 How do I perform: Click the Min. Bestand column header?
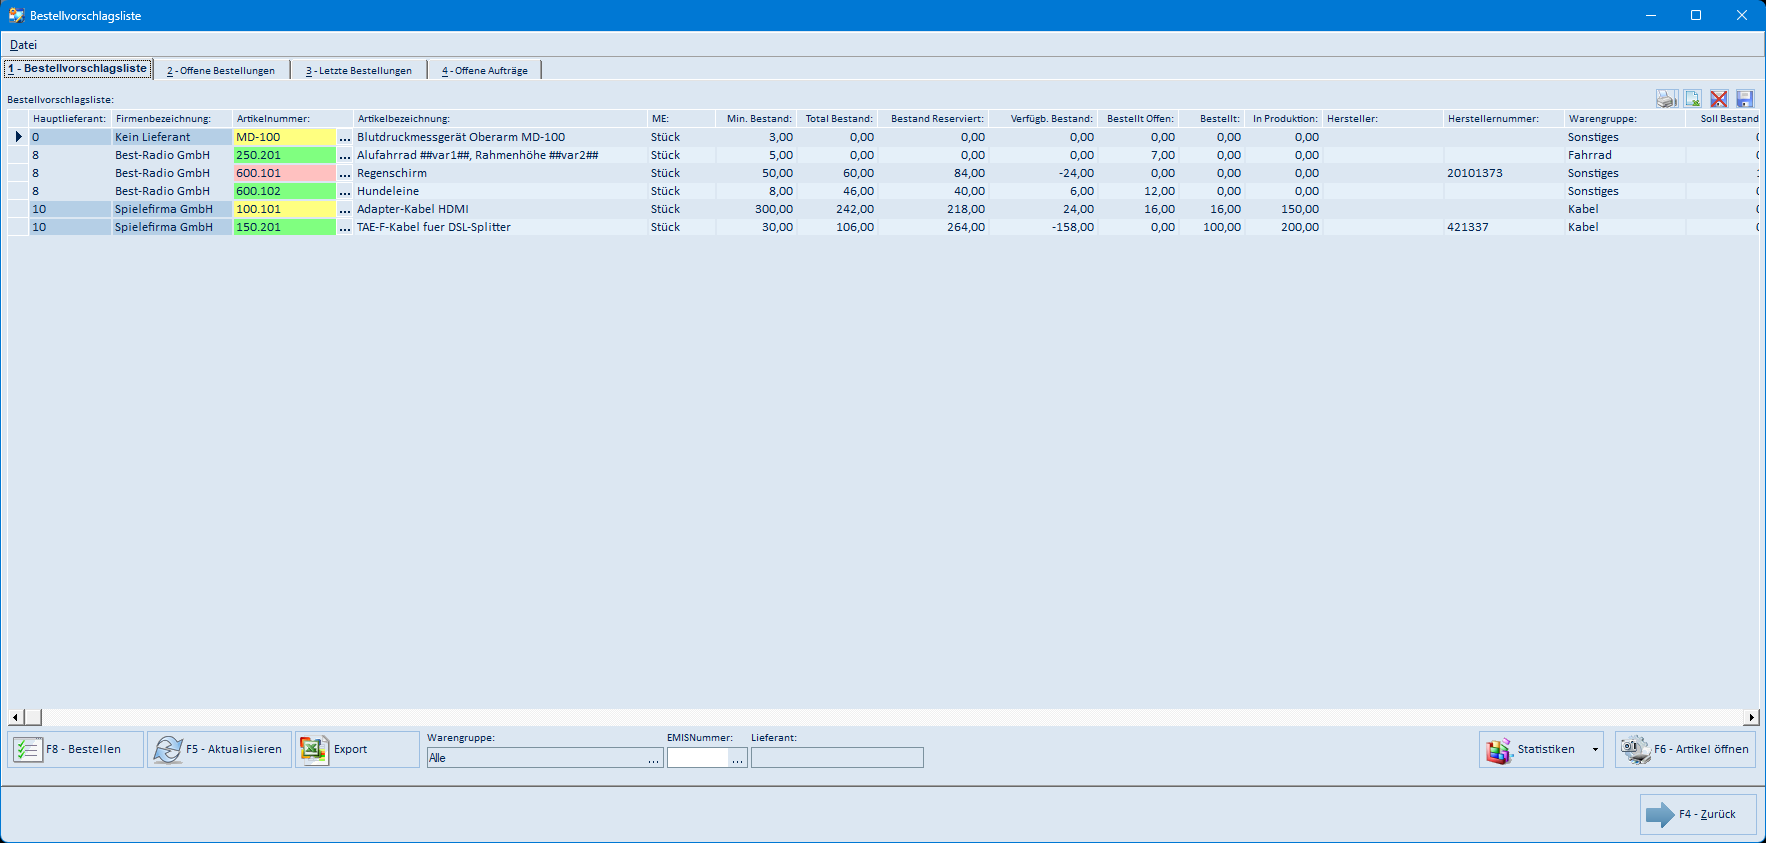coord(757,119)
